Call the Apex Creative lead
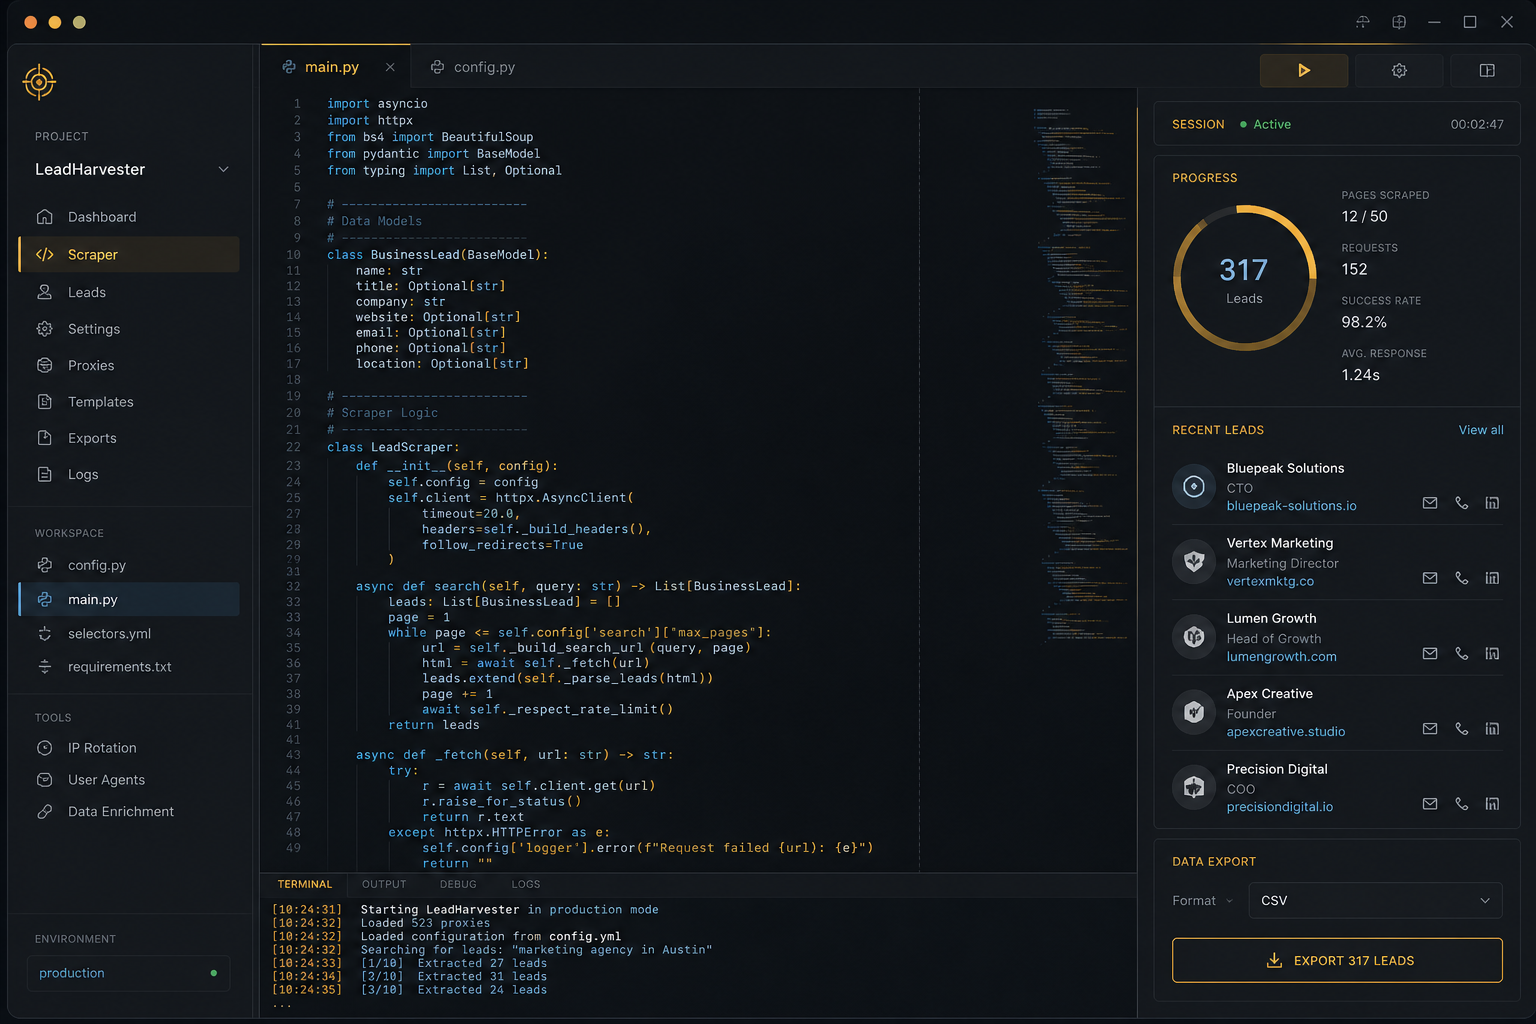 point(1462,729)
